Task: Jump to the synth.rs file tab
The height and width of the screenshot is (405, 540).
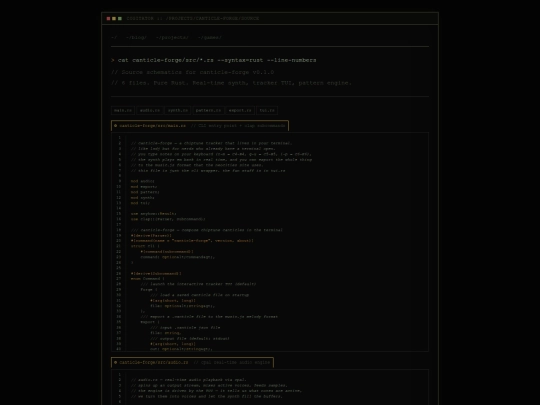Action: (x=178, y=111)
